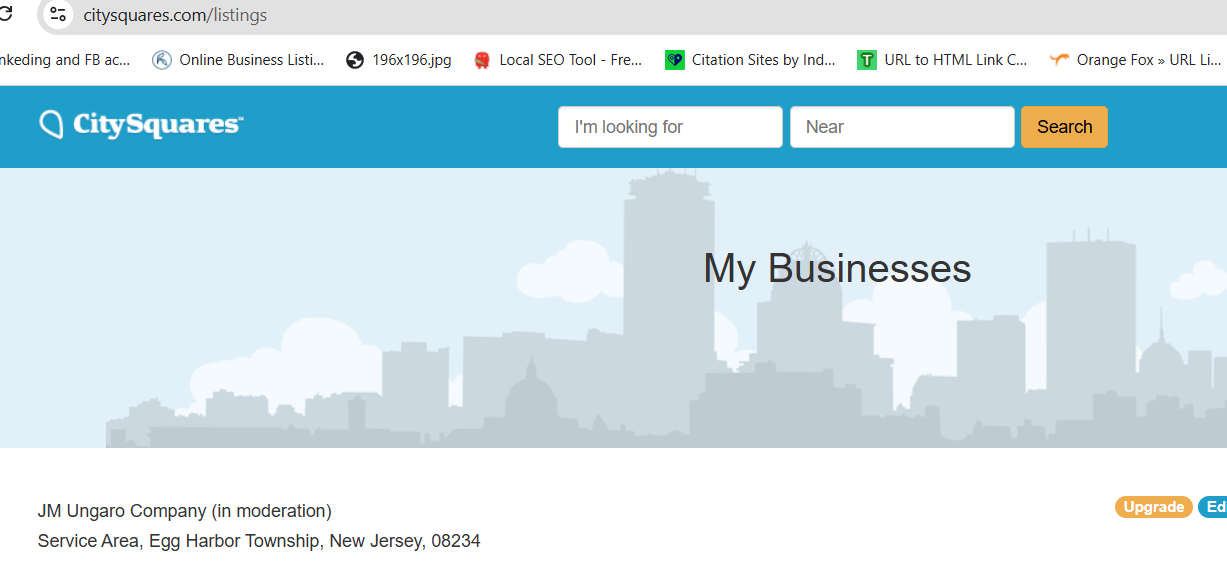Screen dimensions: 1227x573
Task: Click the 'My Businesses' heading
Action: 837,269
